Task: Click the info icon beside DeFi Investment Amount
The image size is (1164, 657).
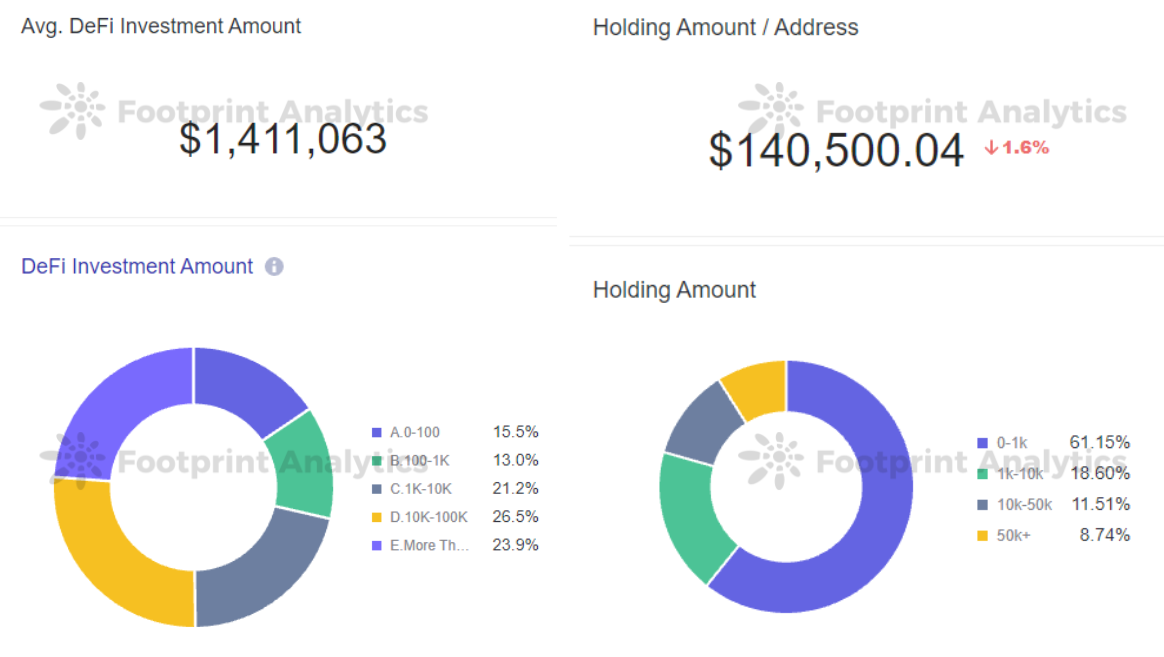Action: click(274, 267)
